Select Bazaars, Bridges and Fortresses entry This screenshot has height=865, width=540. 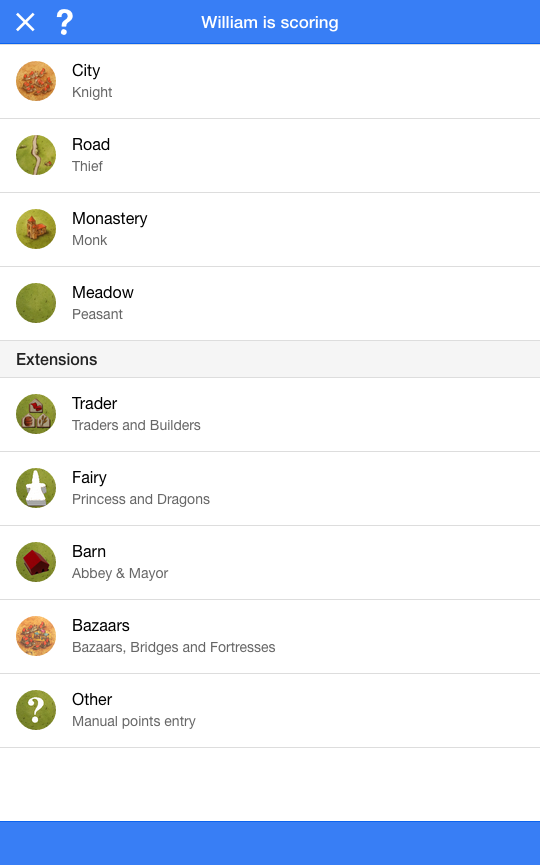click(x=270, y=636)
